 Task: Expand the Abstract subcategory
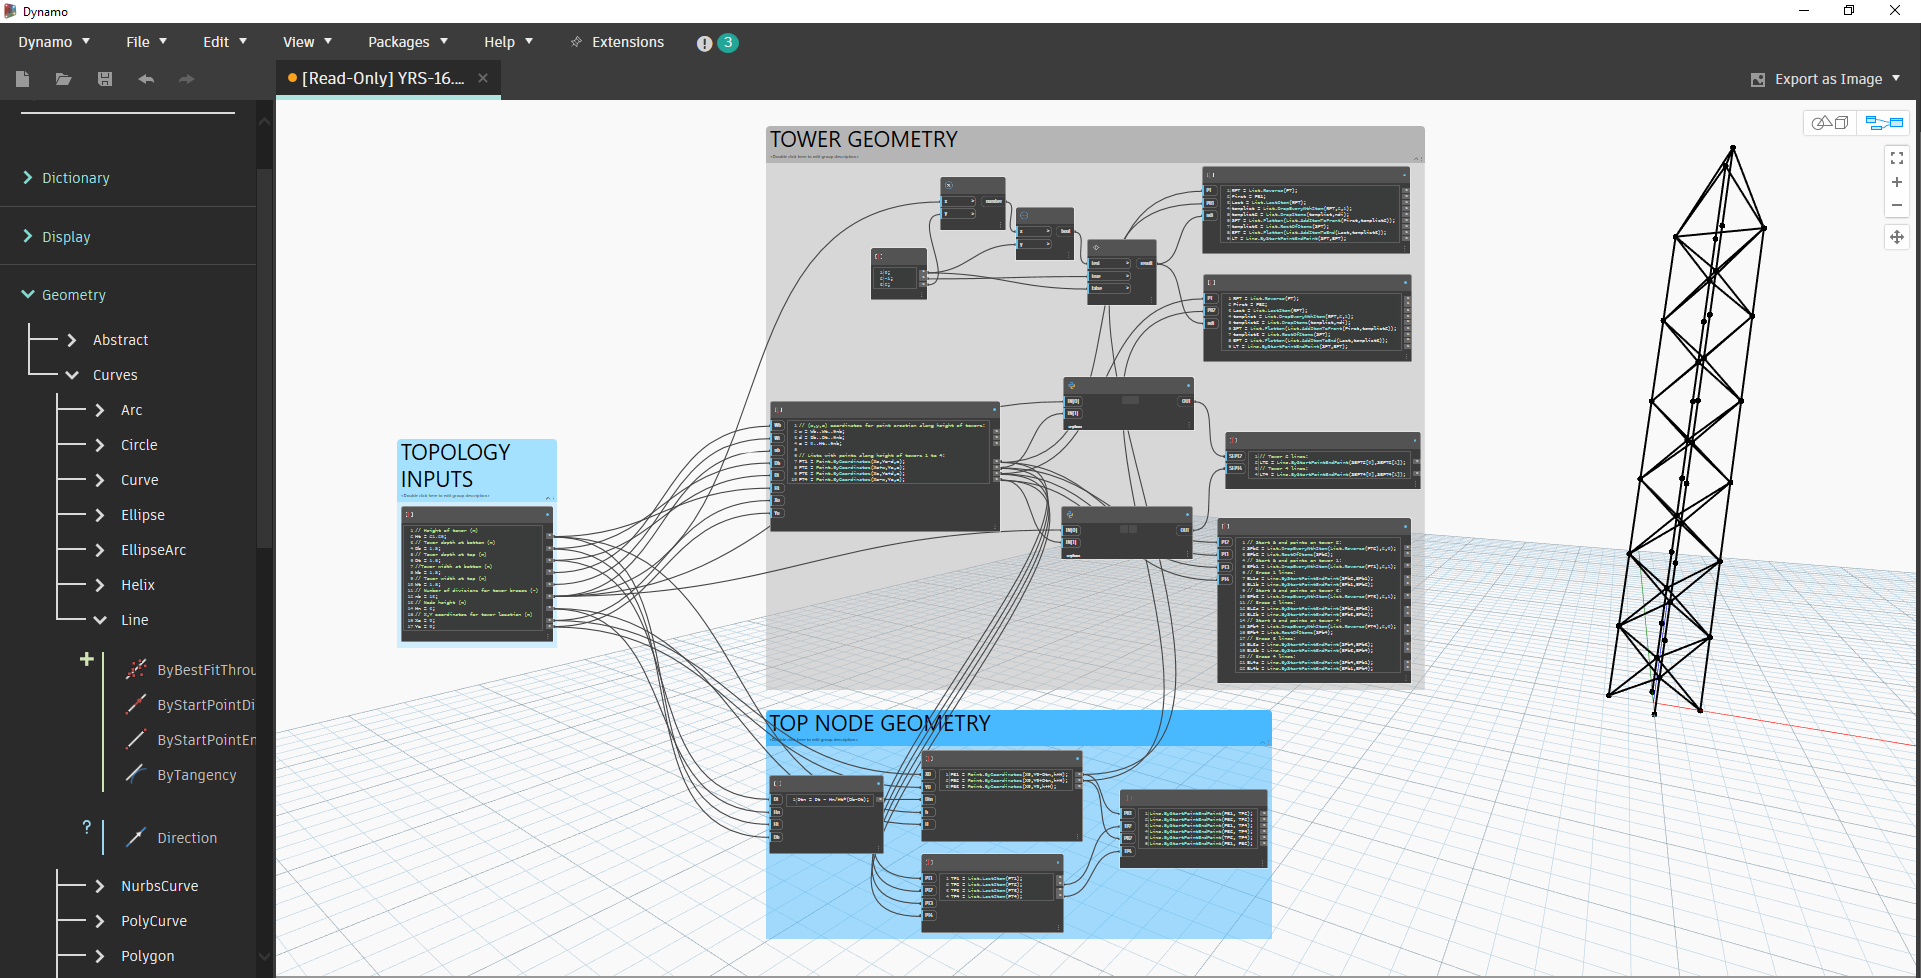pyautogui.click(x=72, y=340)
